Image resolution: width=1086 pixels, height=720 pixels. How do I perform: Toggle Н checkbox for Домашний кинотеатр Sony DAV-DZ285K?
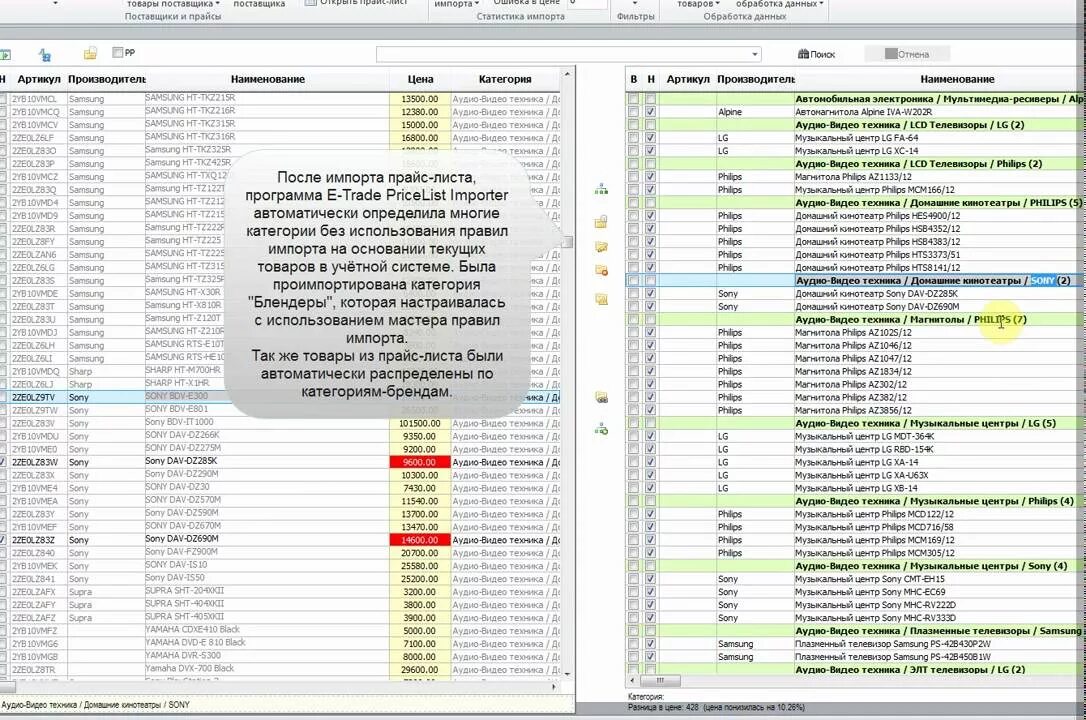pos(650,294)
